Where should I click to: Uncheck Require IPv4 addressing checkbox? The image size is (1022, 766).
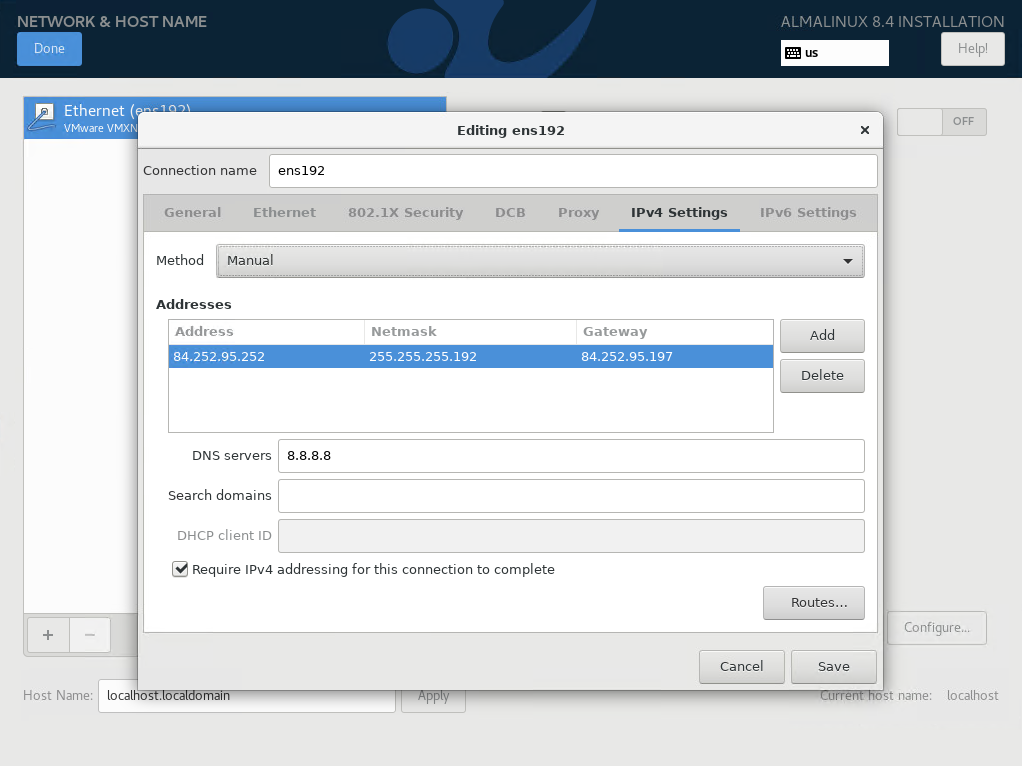[x=180, y=569]
